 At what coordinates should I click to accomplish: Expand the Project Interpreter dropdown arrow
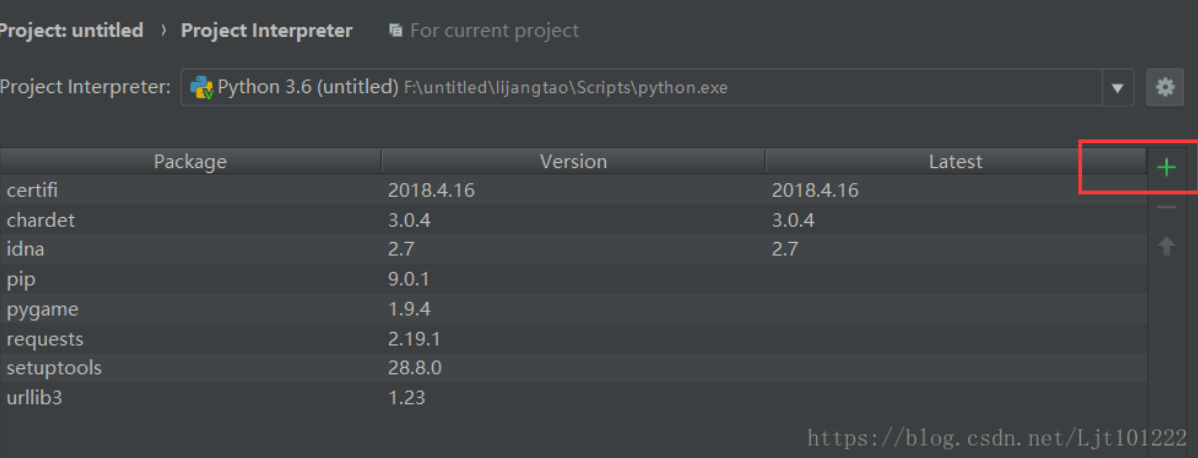pos(1117,88)
